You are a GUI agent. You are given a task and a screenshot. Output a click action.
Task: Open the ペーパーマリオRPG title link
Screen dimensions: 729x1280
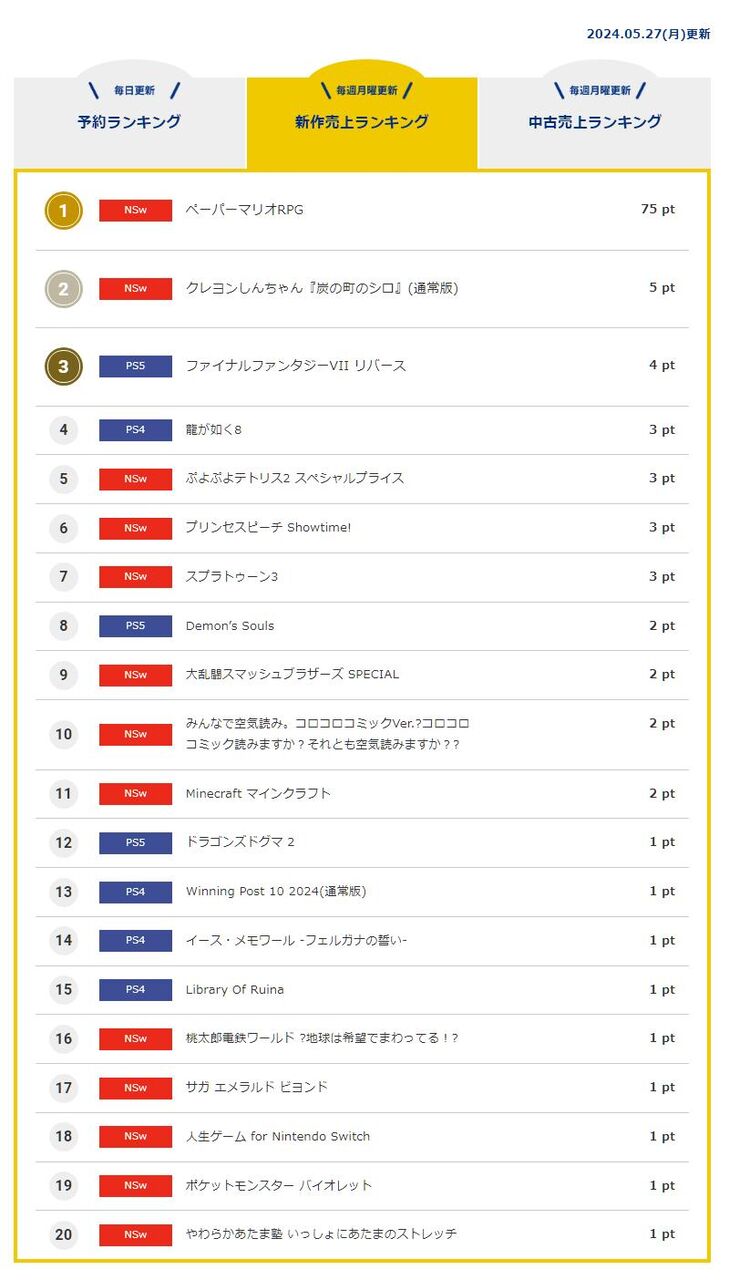pyautogui.click(x=244, y=210)
